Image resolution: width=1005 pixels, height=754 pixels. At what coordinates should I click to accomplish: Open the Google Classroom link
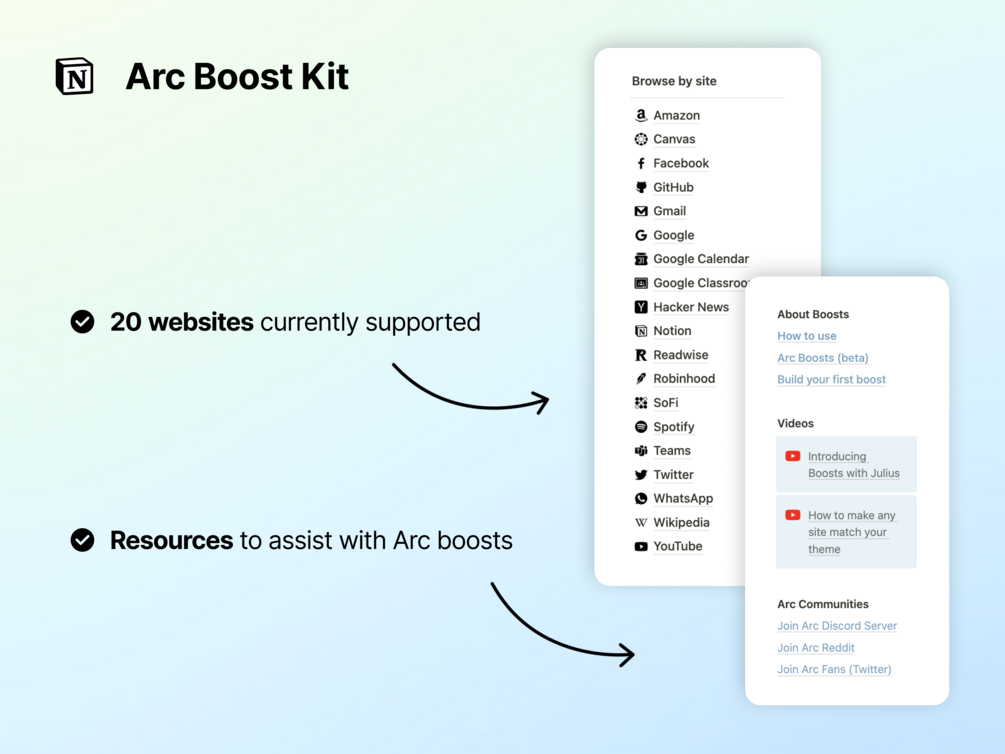pyautogui.click(x=701, y=283)
